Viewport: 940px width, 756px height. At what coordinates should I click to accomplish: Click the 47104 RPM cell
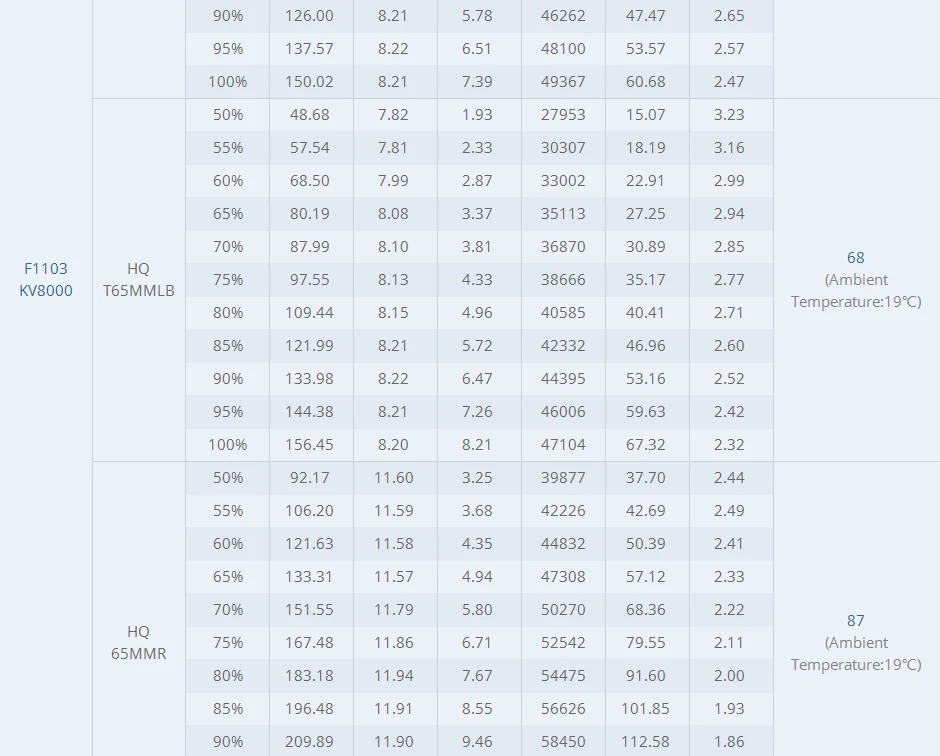563,445
